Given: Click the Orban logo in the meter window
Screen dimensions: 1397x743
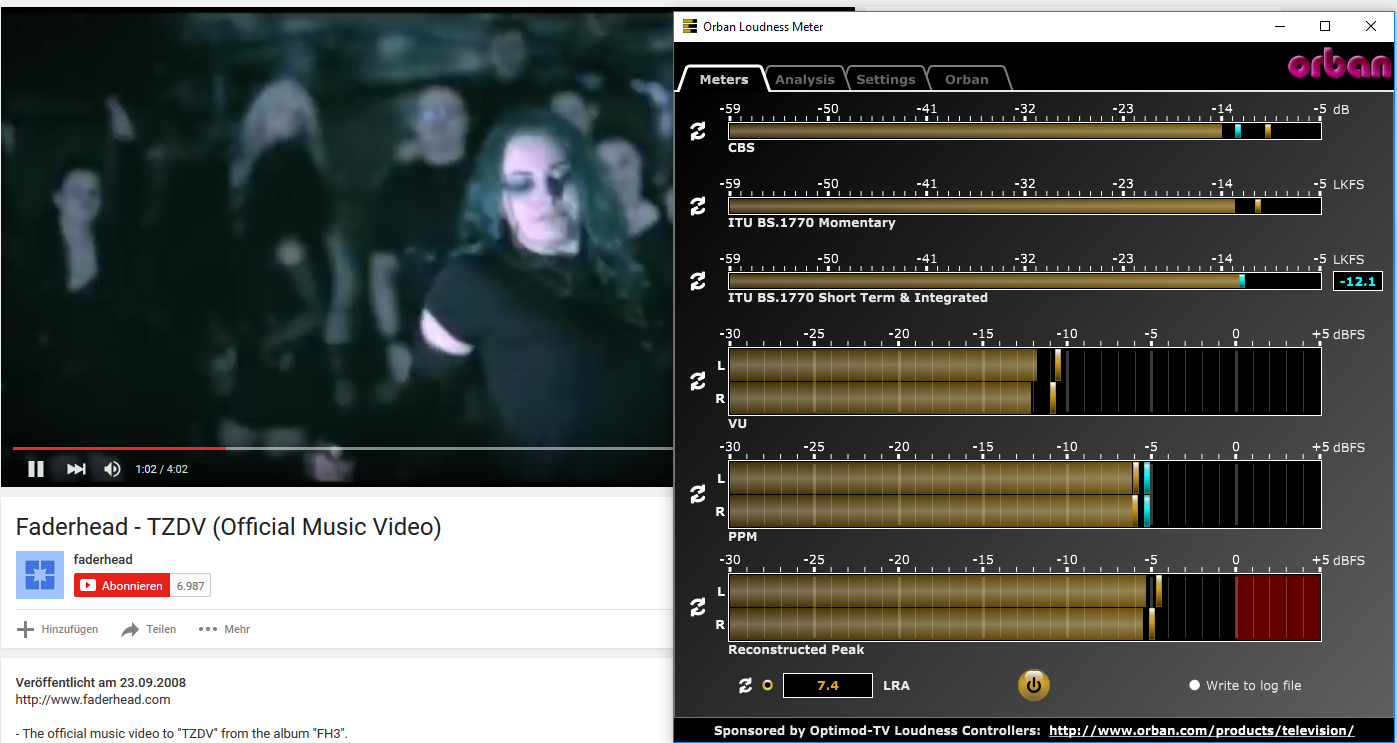Looking at the screenshot, I should [1339, 66].
